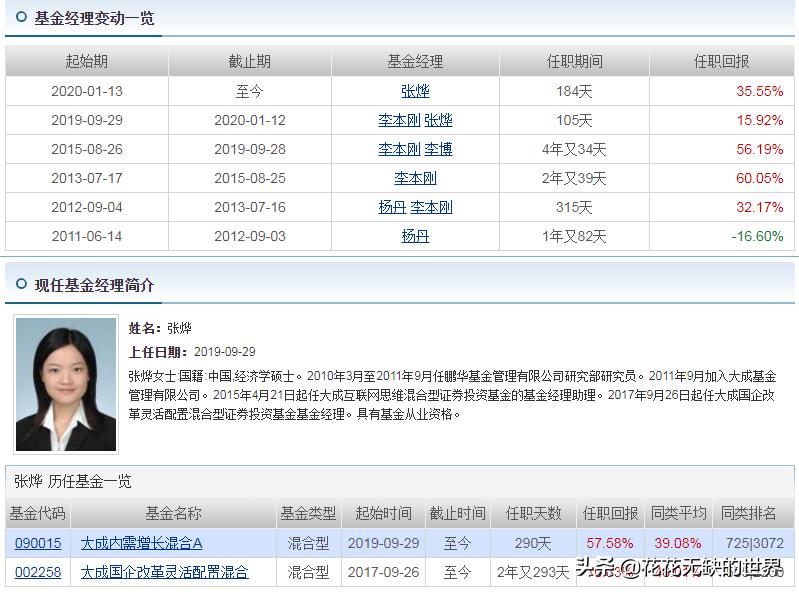Select the 60.05% return value
The height and width of the screenshot is (594, 799).
(x=759, y=178)
